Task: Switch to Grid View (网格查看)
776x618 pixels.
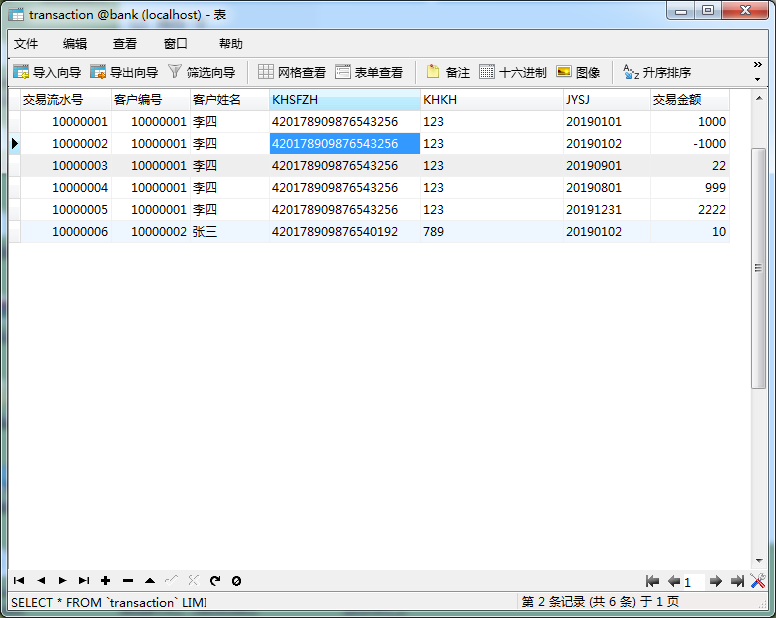Action: point(292,72)
